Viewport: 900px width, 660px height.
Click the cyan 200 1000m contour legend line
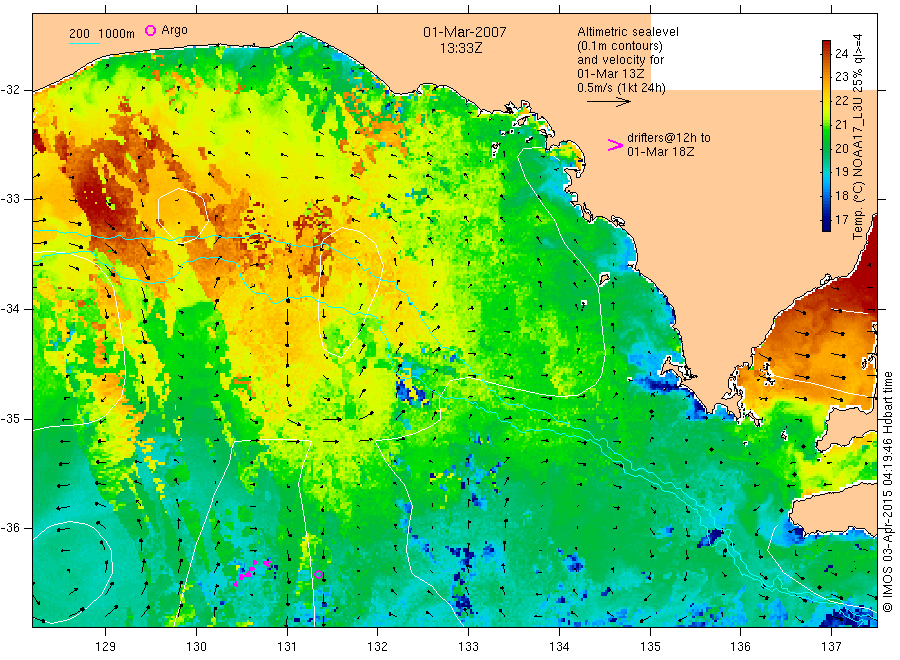[x=84, y=42]
